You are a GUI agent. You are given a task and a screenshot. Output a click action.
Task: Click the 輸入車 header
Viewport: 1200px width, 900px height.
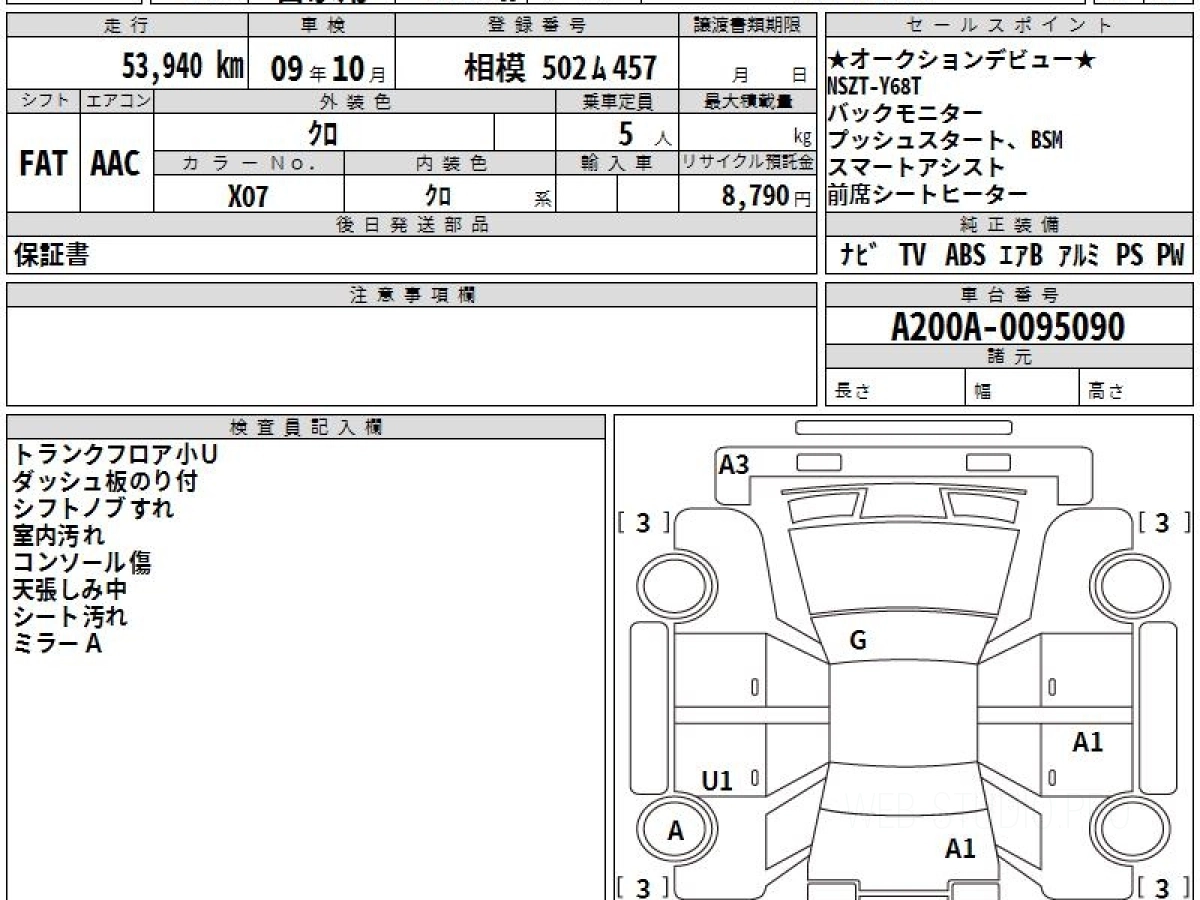coord(617,163)
